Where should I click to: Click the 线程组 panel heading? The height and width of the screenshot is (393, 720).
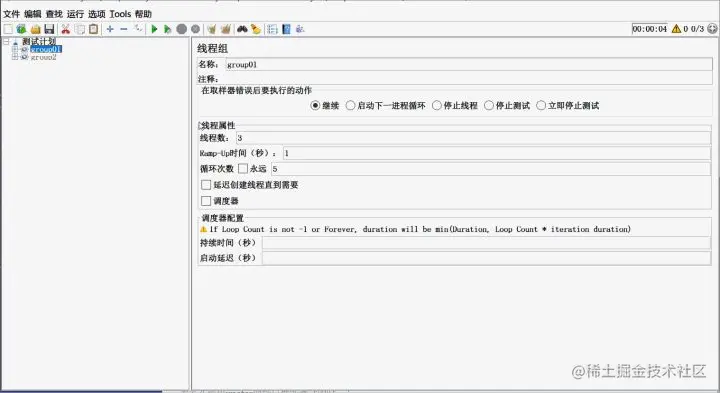coord(213,49)
